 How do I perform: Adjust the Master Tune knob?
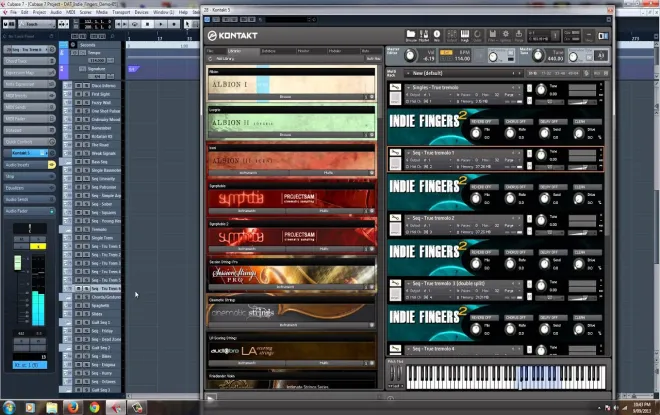[538, 55]
